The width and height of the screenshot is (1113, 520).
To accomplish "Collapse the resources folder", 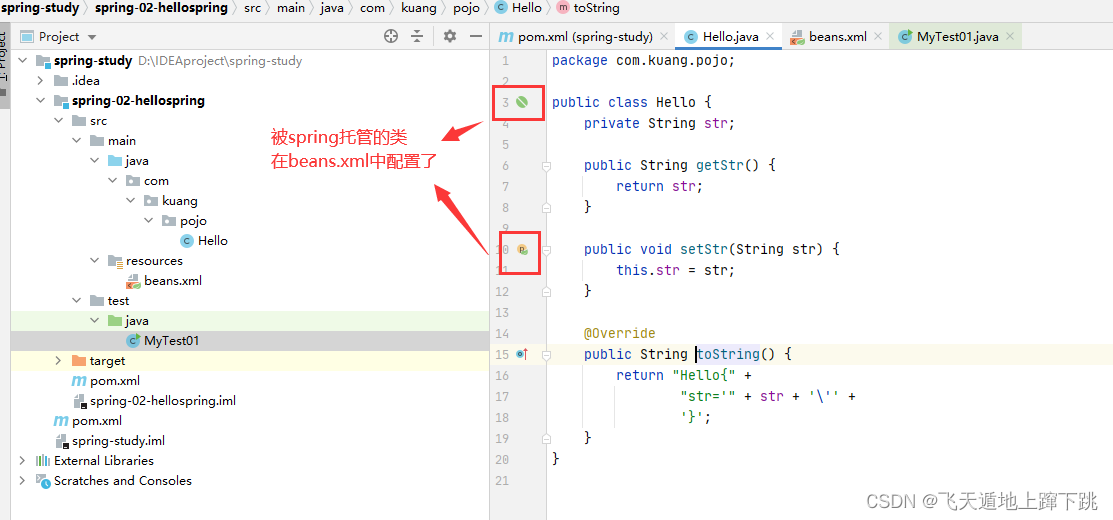I will click(x=95, y=260).
